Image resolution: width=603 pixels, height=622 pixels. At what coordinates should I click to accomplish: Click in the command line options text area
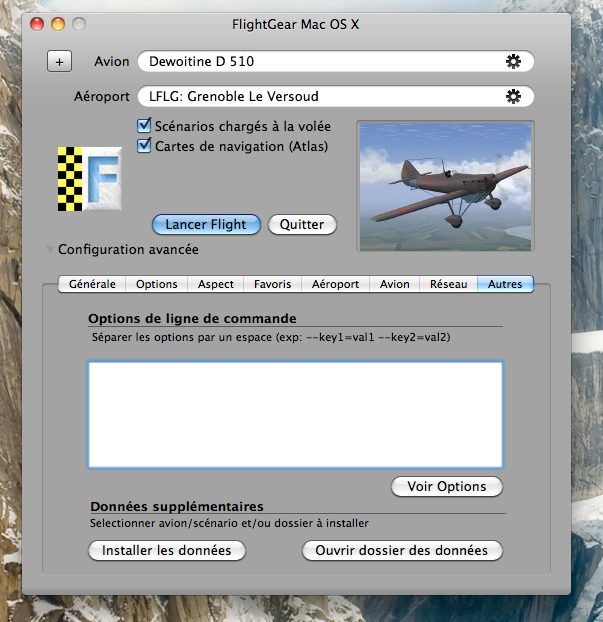pos(295,415)
